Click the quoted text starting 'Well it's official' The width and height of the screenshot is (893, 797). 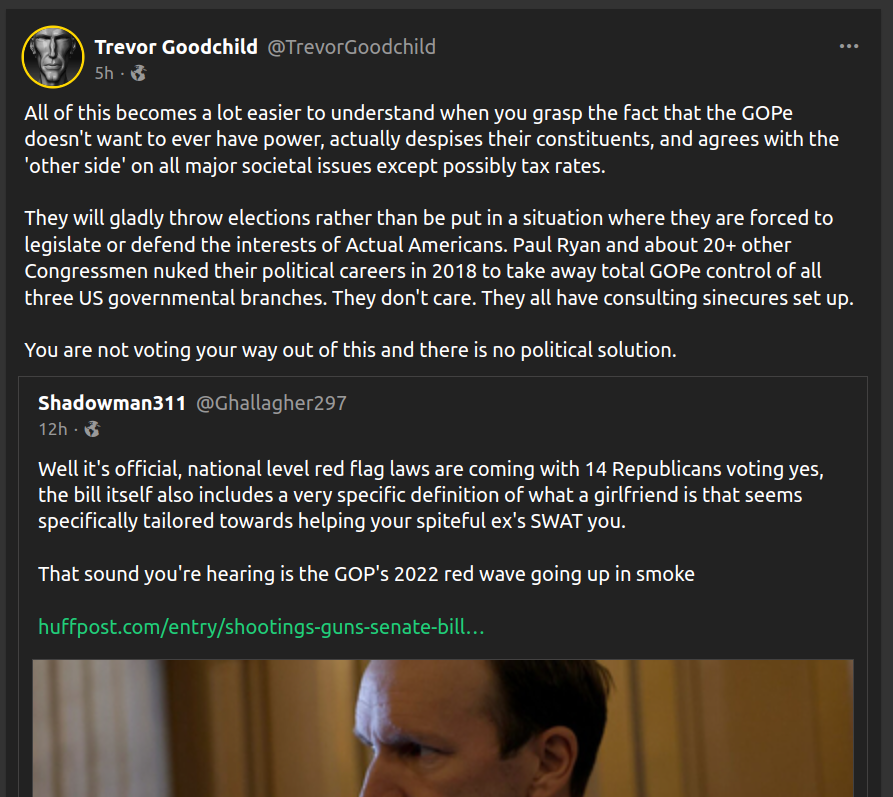click(x=430, y=495)
